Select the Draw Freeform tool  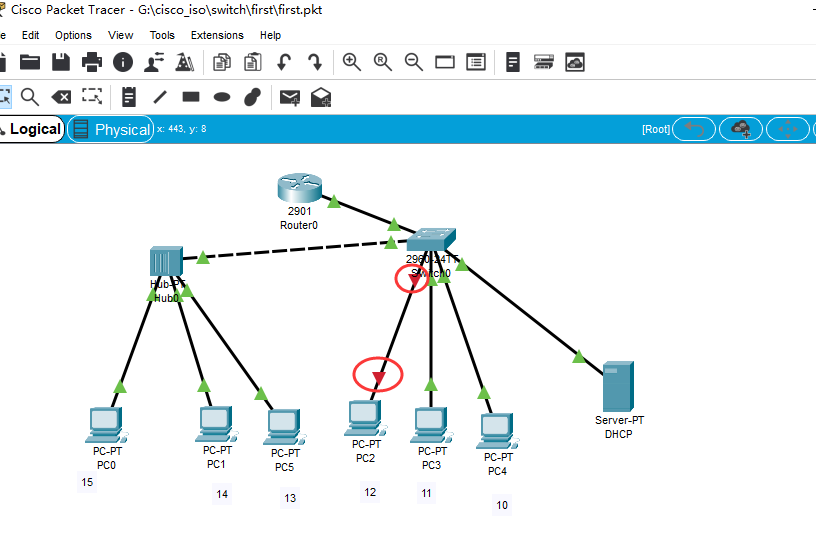pos(252,97)
